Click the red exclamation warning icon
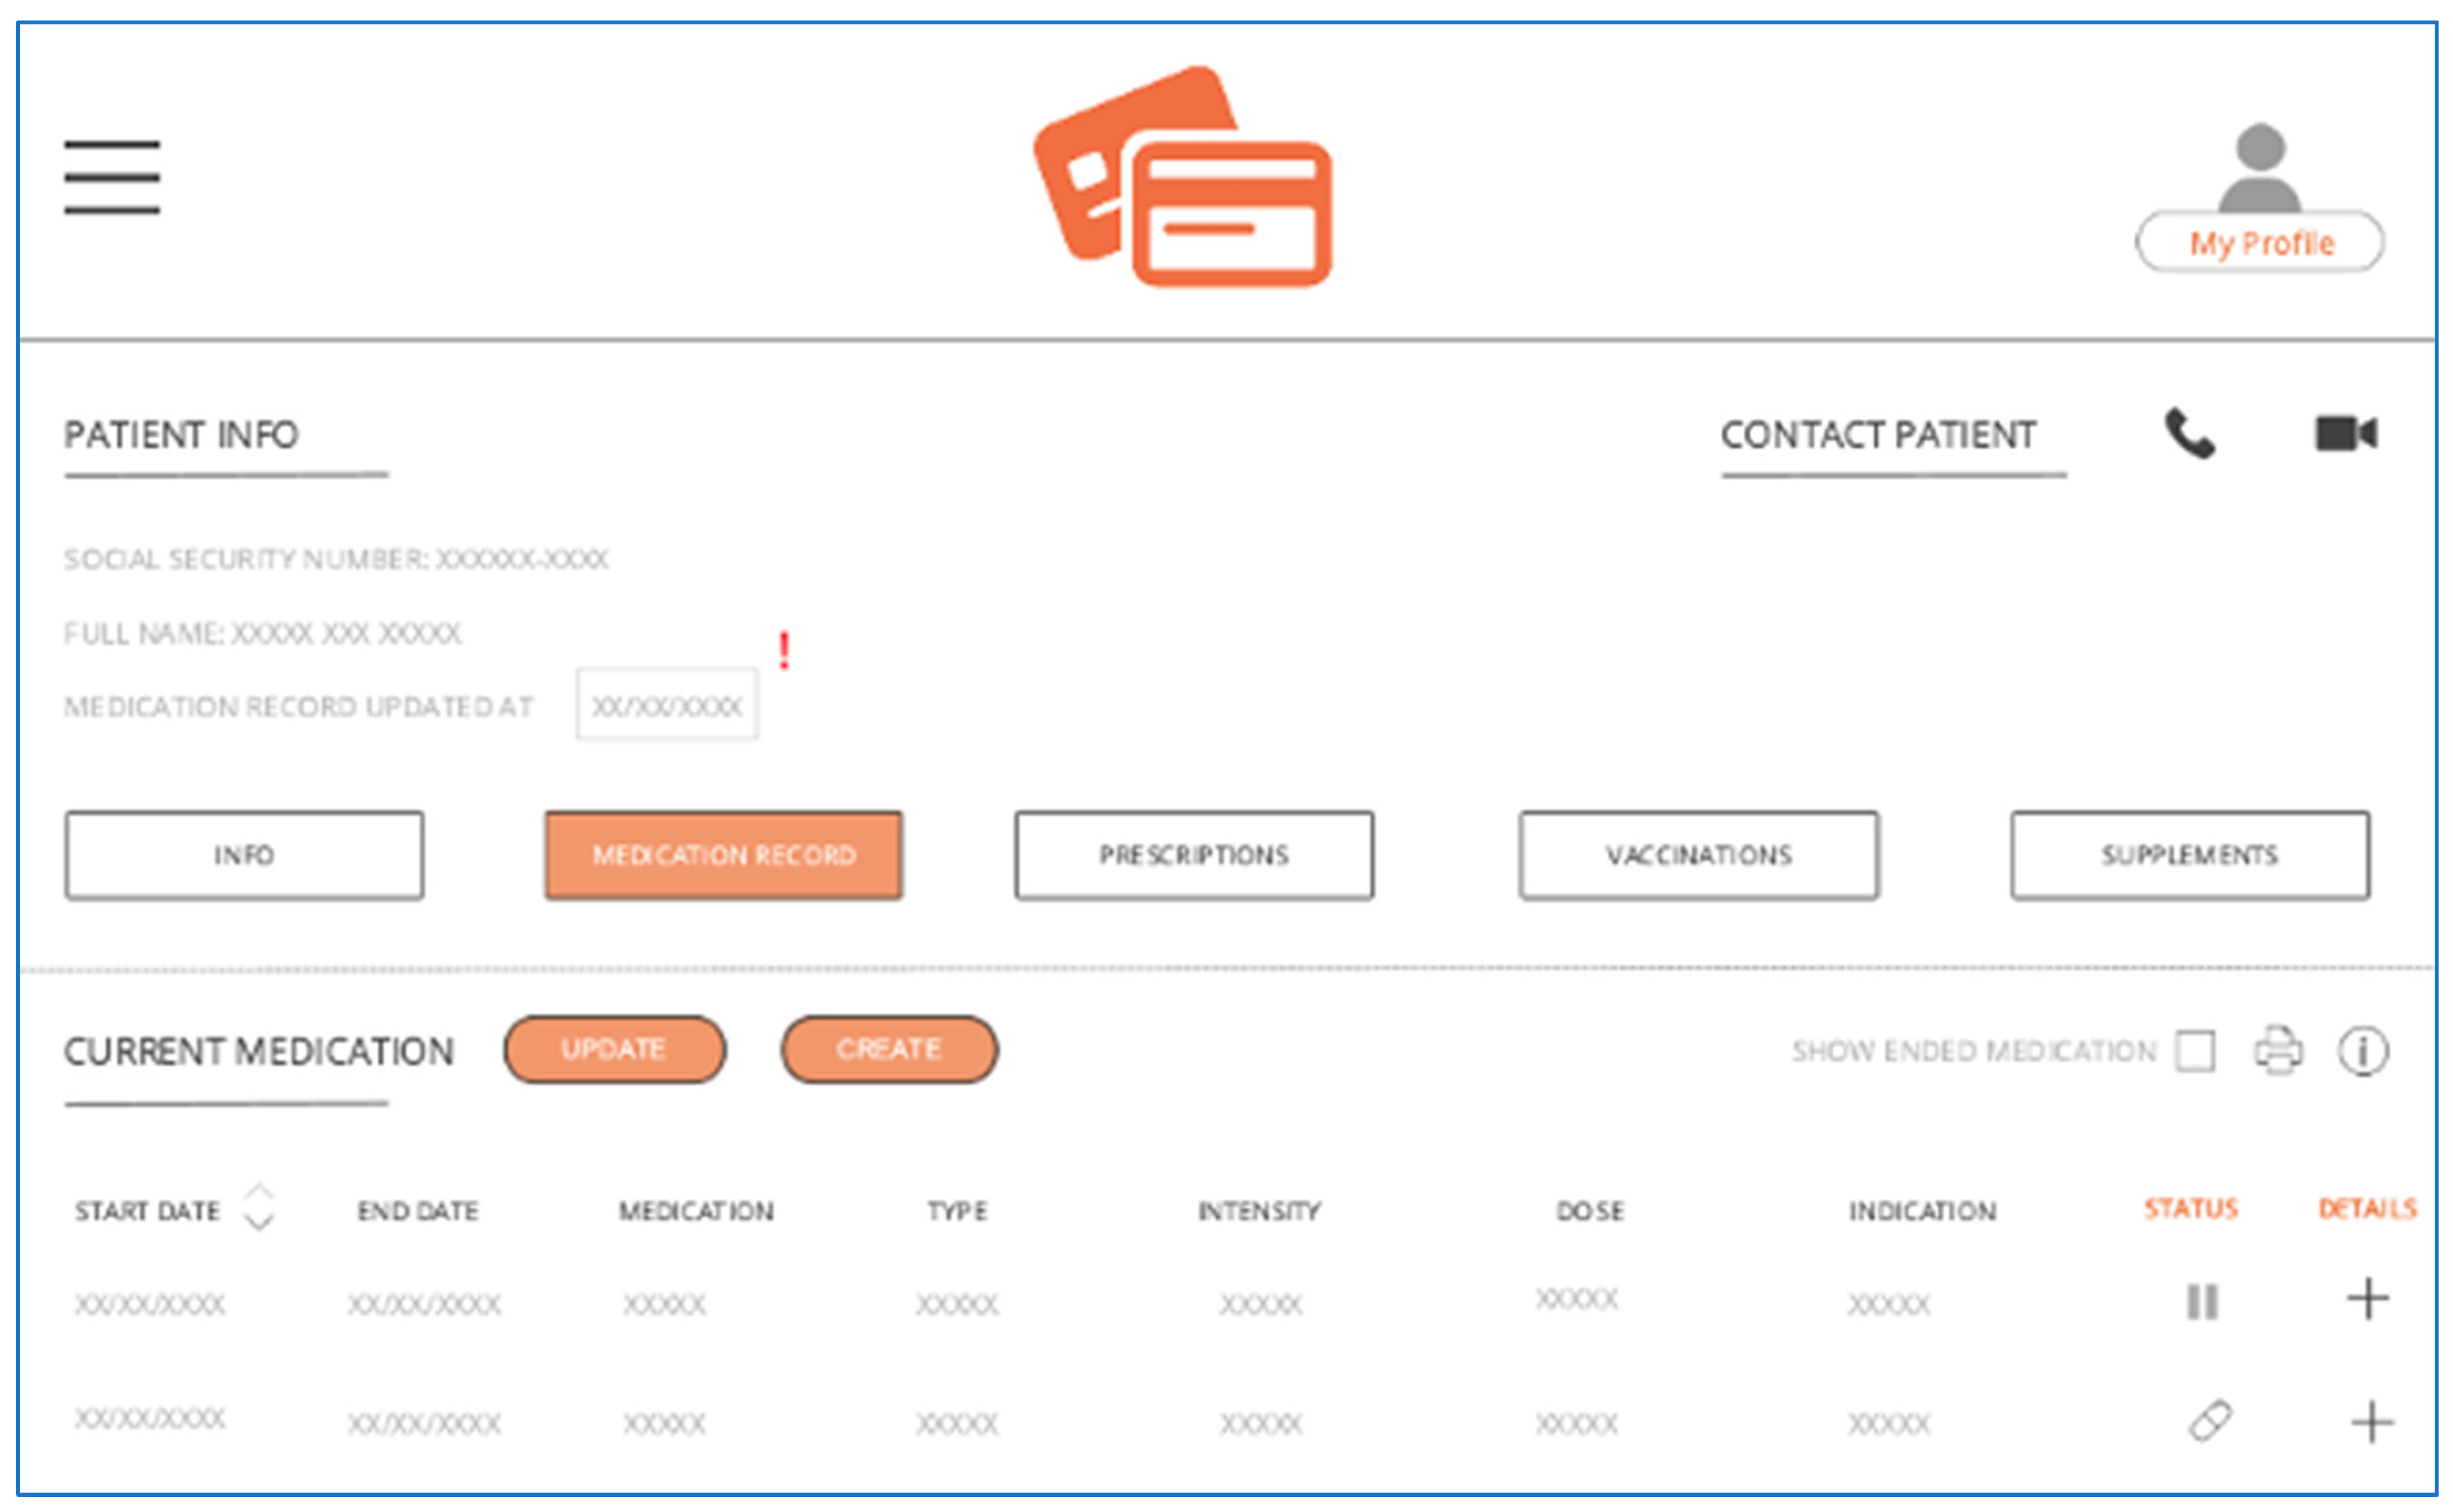2453x1512 pixels. coord(784,650)
